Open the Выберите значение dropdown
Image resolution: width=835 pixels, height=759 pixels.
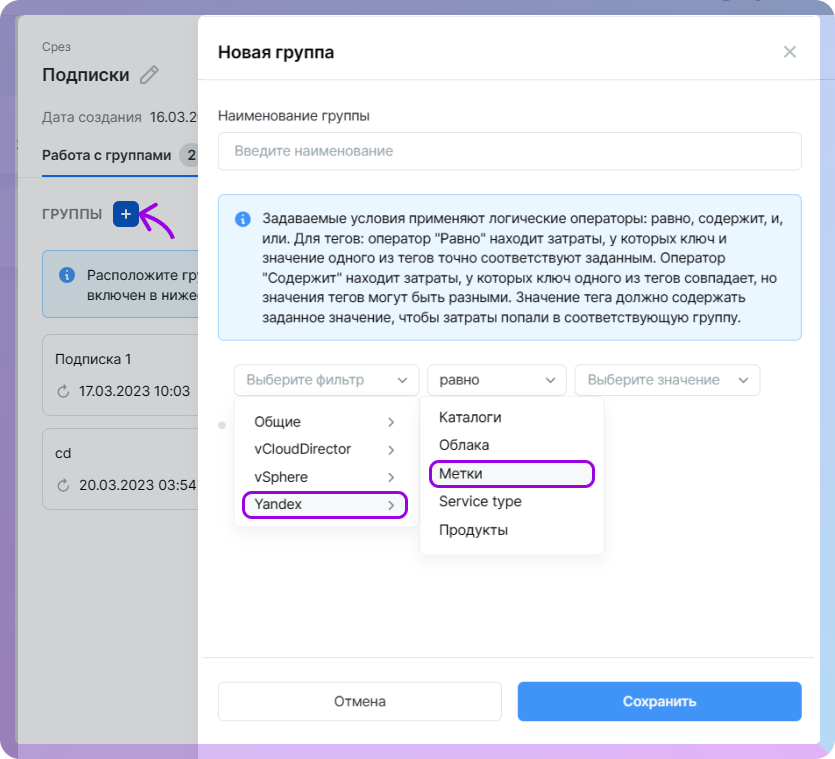[667, 380]
